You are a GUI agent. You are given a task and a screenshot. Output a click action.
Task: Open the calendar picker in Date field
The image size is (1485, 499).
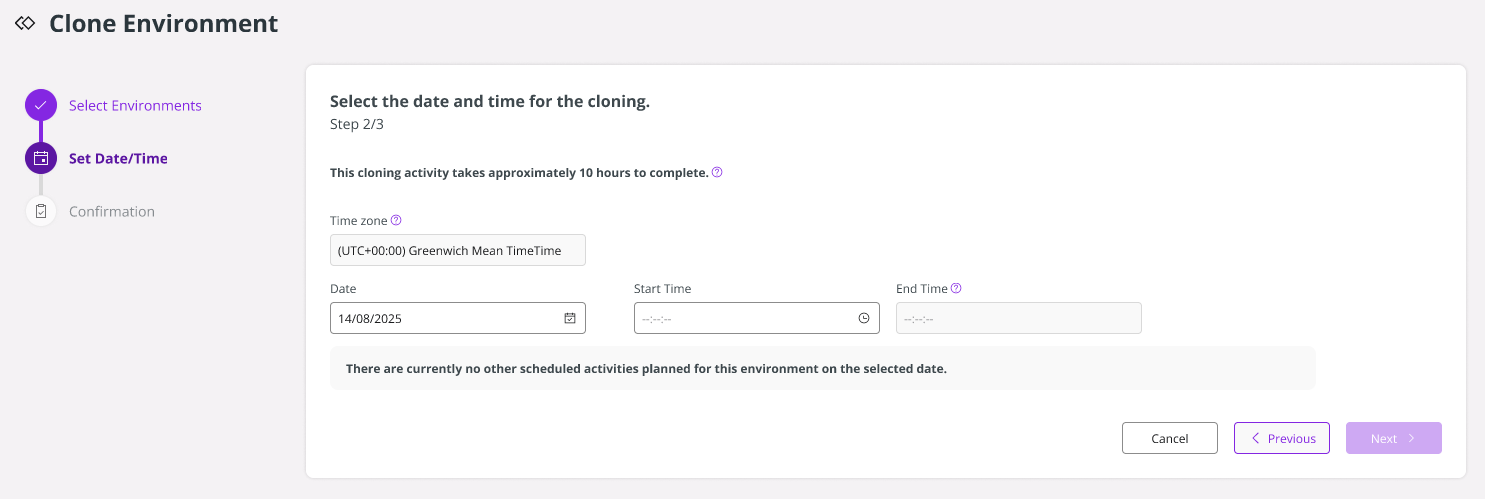coord(570,318)
